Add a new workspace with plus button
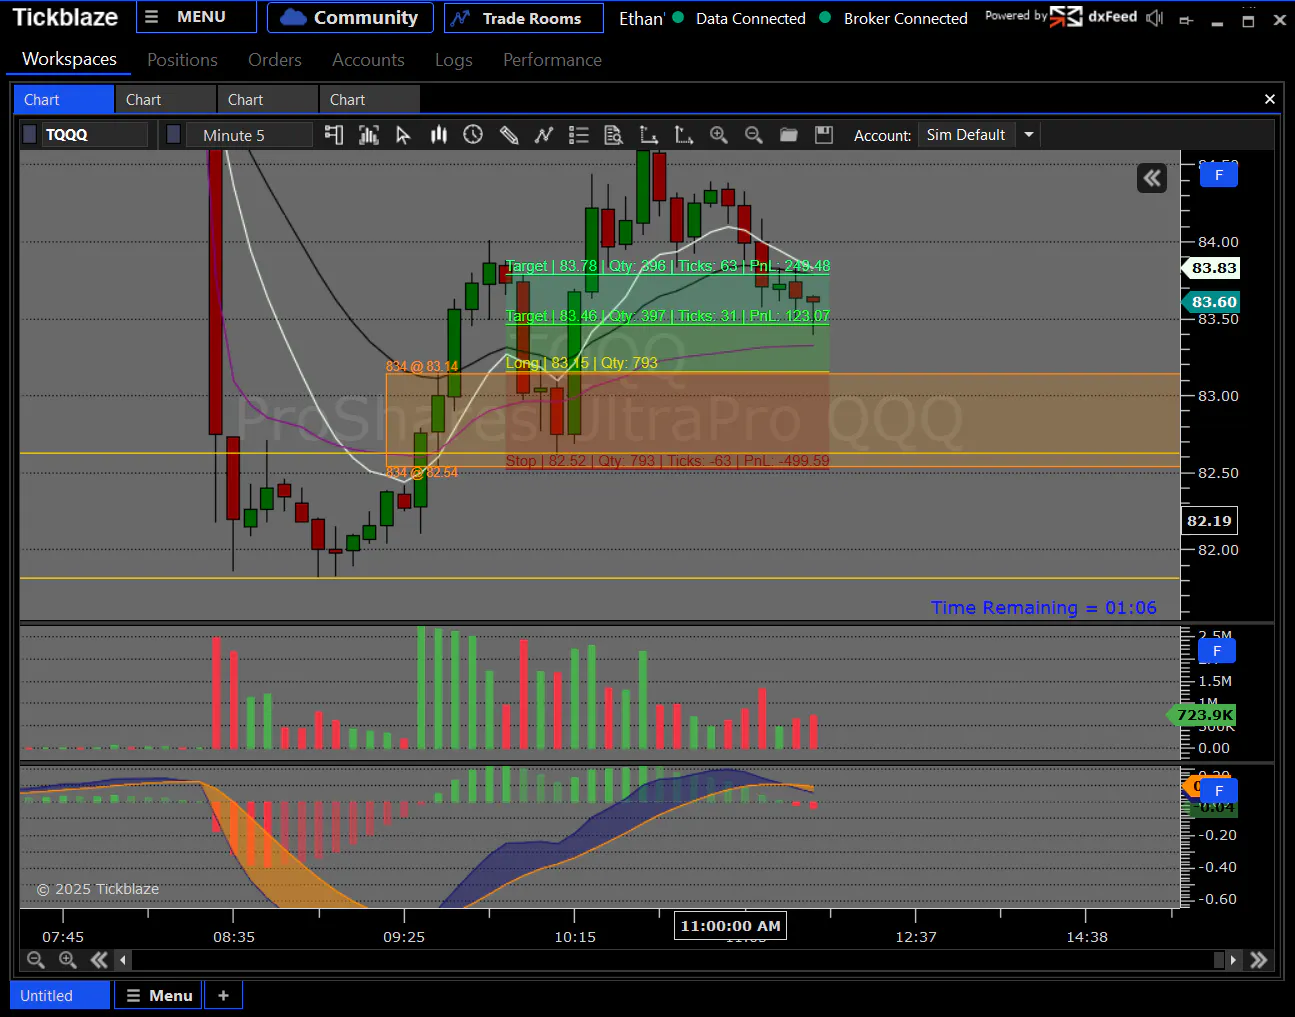Image resolution: width=1295 pixels, height=1017 pixels. (x=223, y=996)
